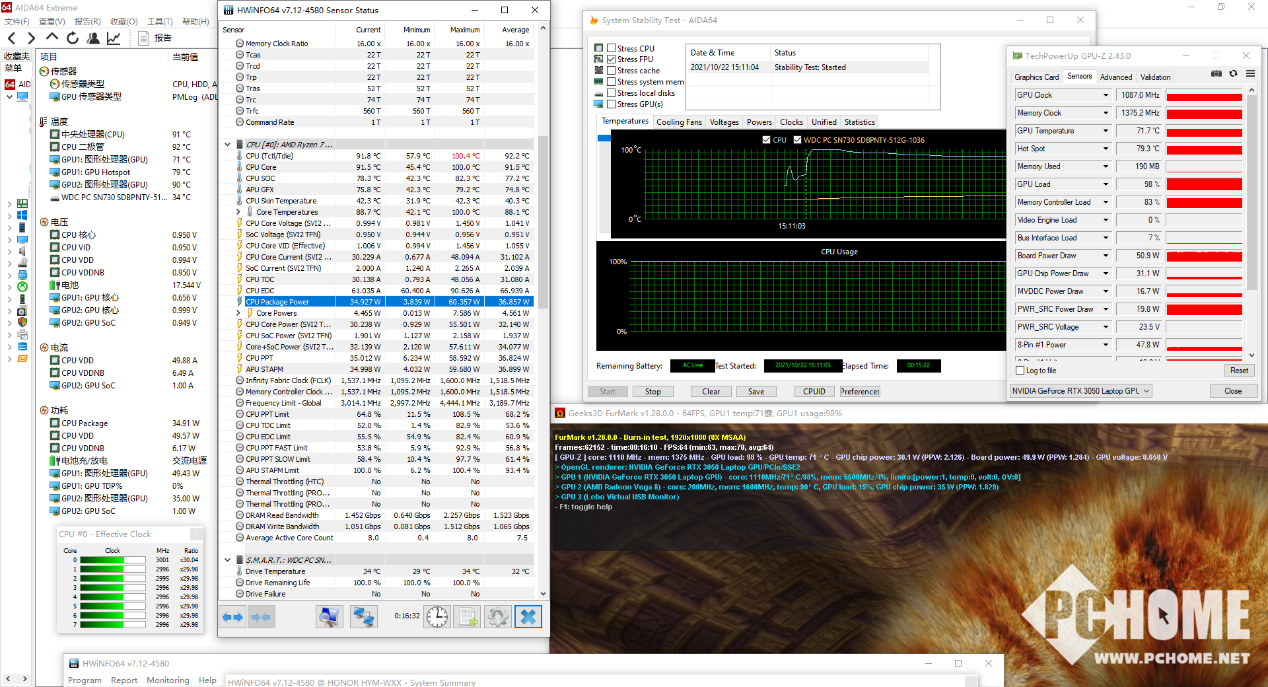Image resolution: width=1268 pixels, height=687 pixels.
Task: Open the Board Power Draw dropdown
Action: click(x=1106, y=256)
